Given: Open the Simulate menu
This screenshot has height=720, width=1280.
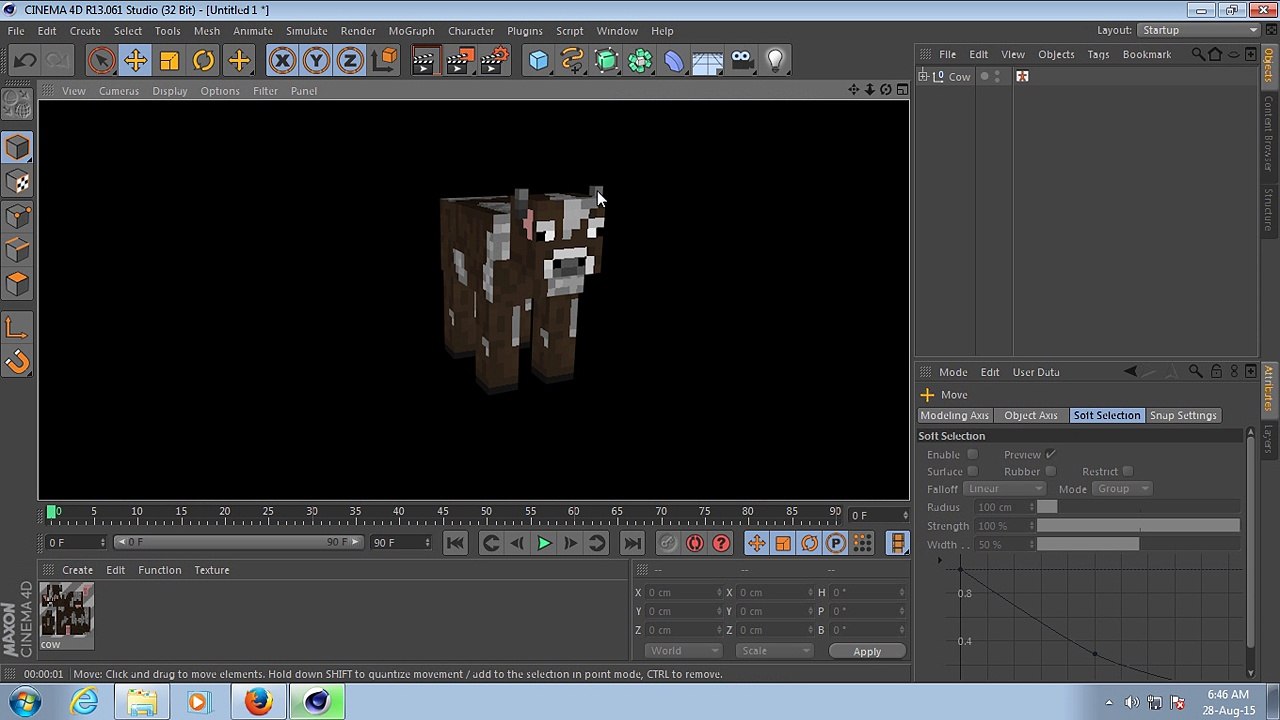Looking at the screenshot, I should [306, 31].
